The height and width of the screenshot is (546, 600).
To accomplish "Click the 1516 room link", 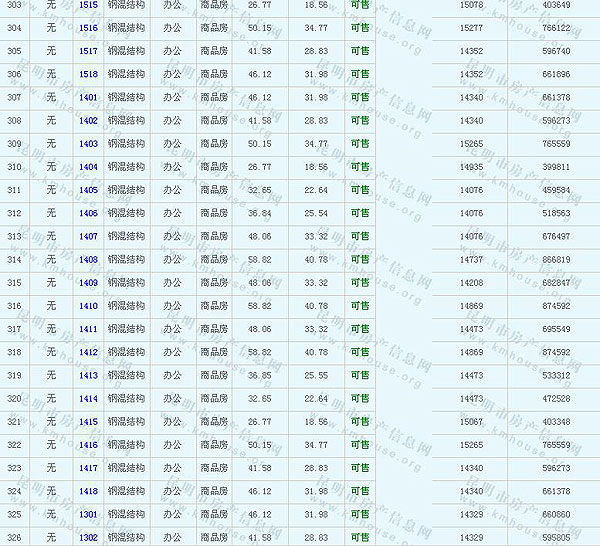I will click(x=88, y=28).
